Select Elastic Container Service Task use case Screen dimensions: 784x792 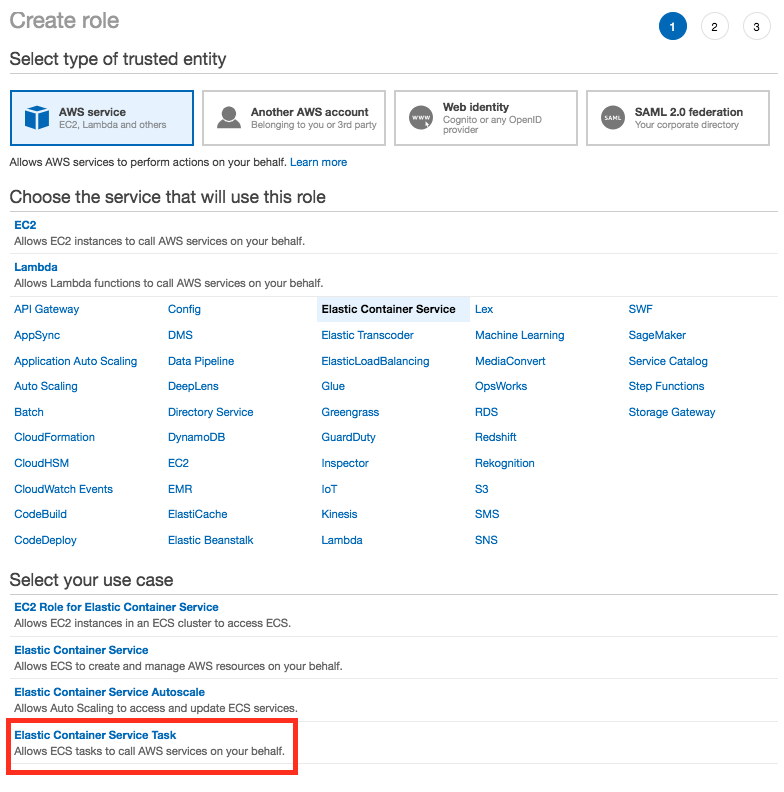point(95,735)
